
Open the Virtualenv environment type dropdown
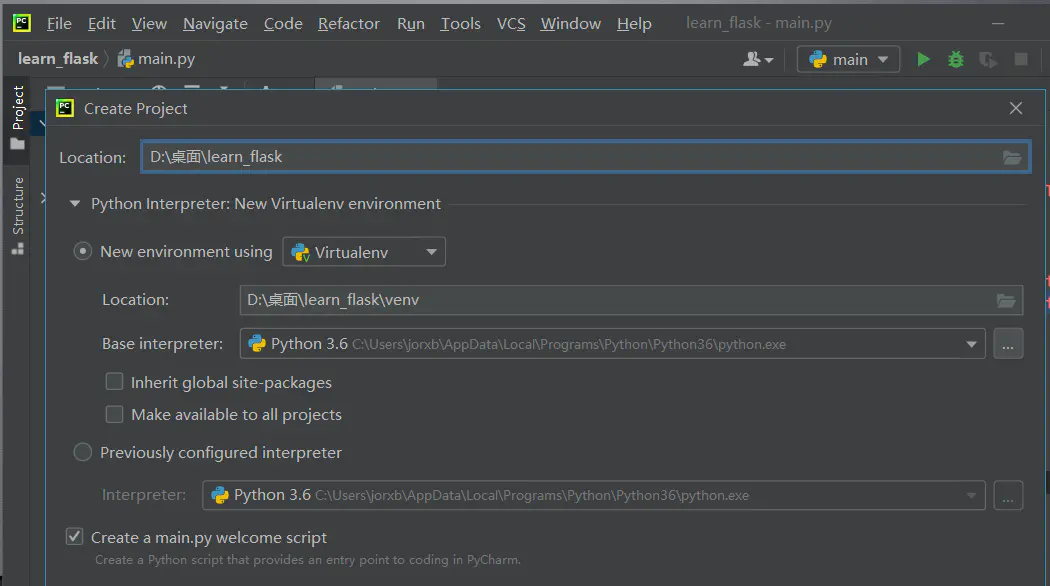coord(364,252)
